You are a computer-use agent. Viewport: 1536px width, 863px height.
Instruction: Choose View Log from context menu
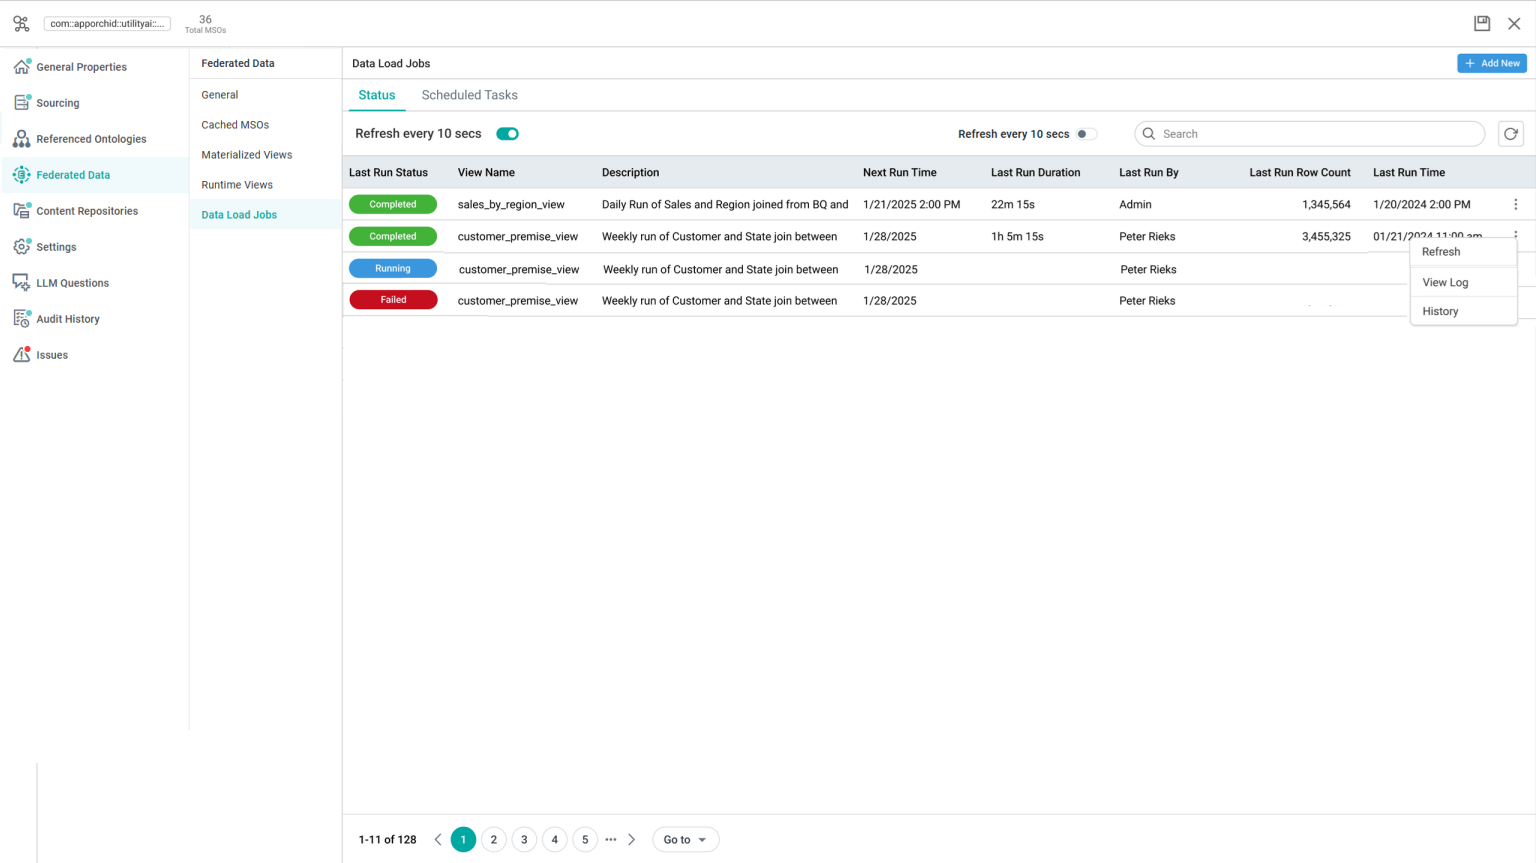1445,282
